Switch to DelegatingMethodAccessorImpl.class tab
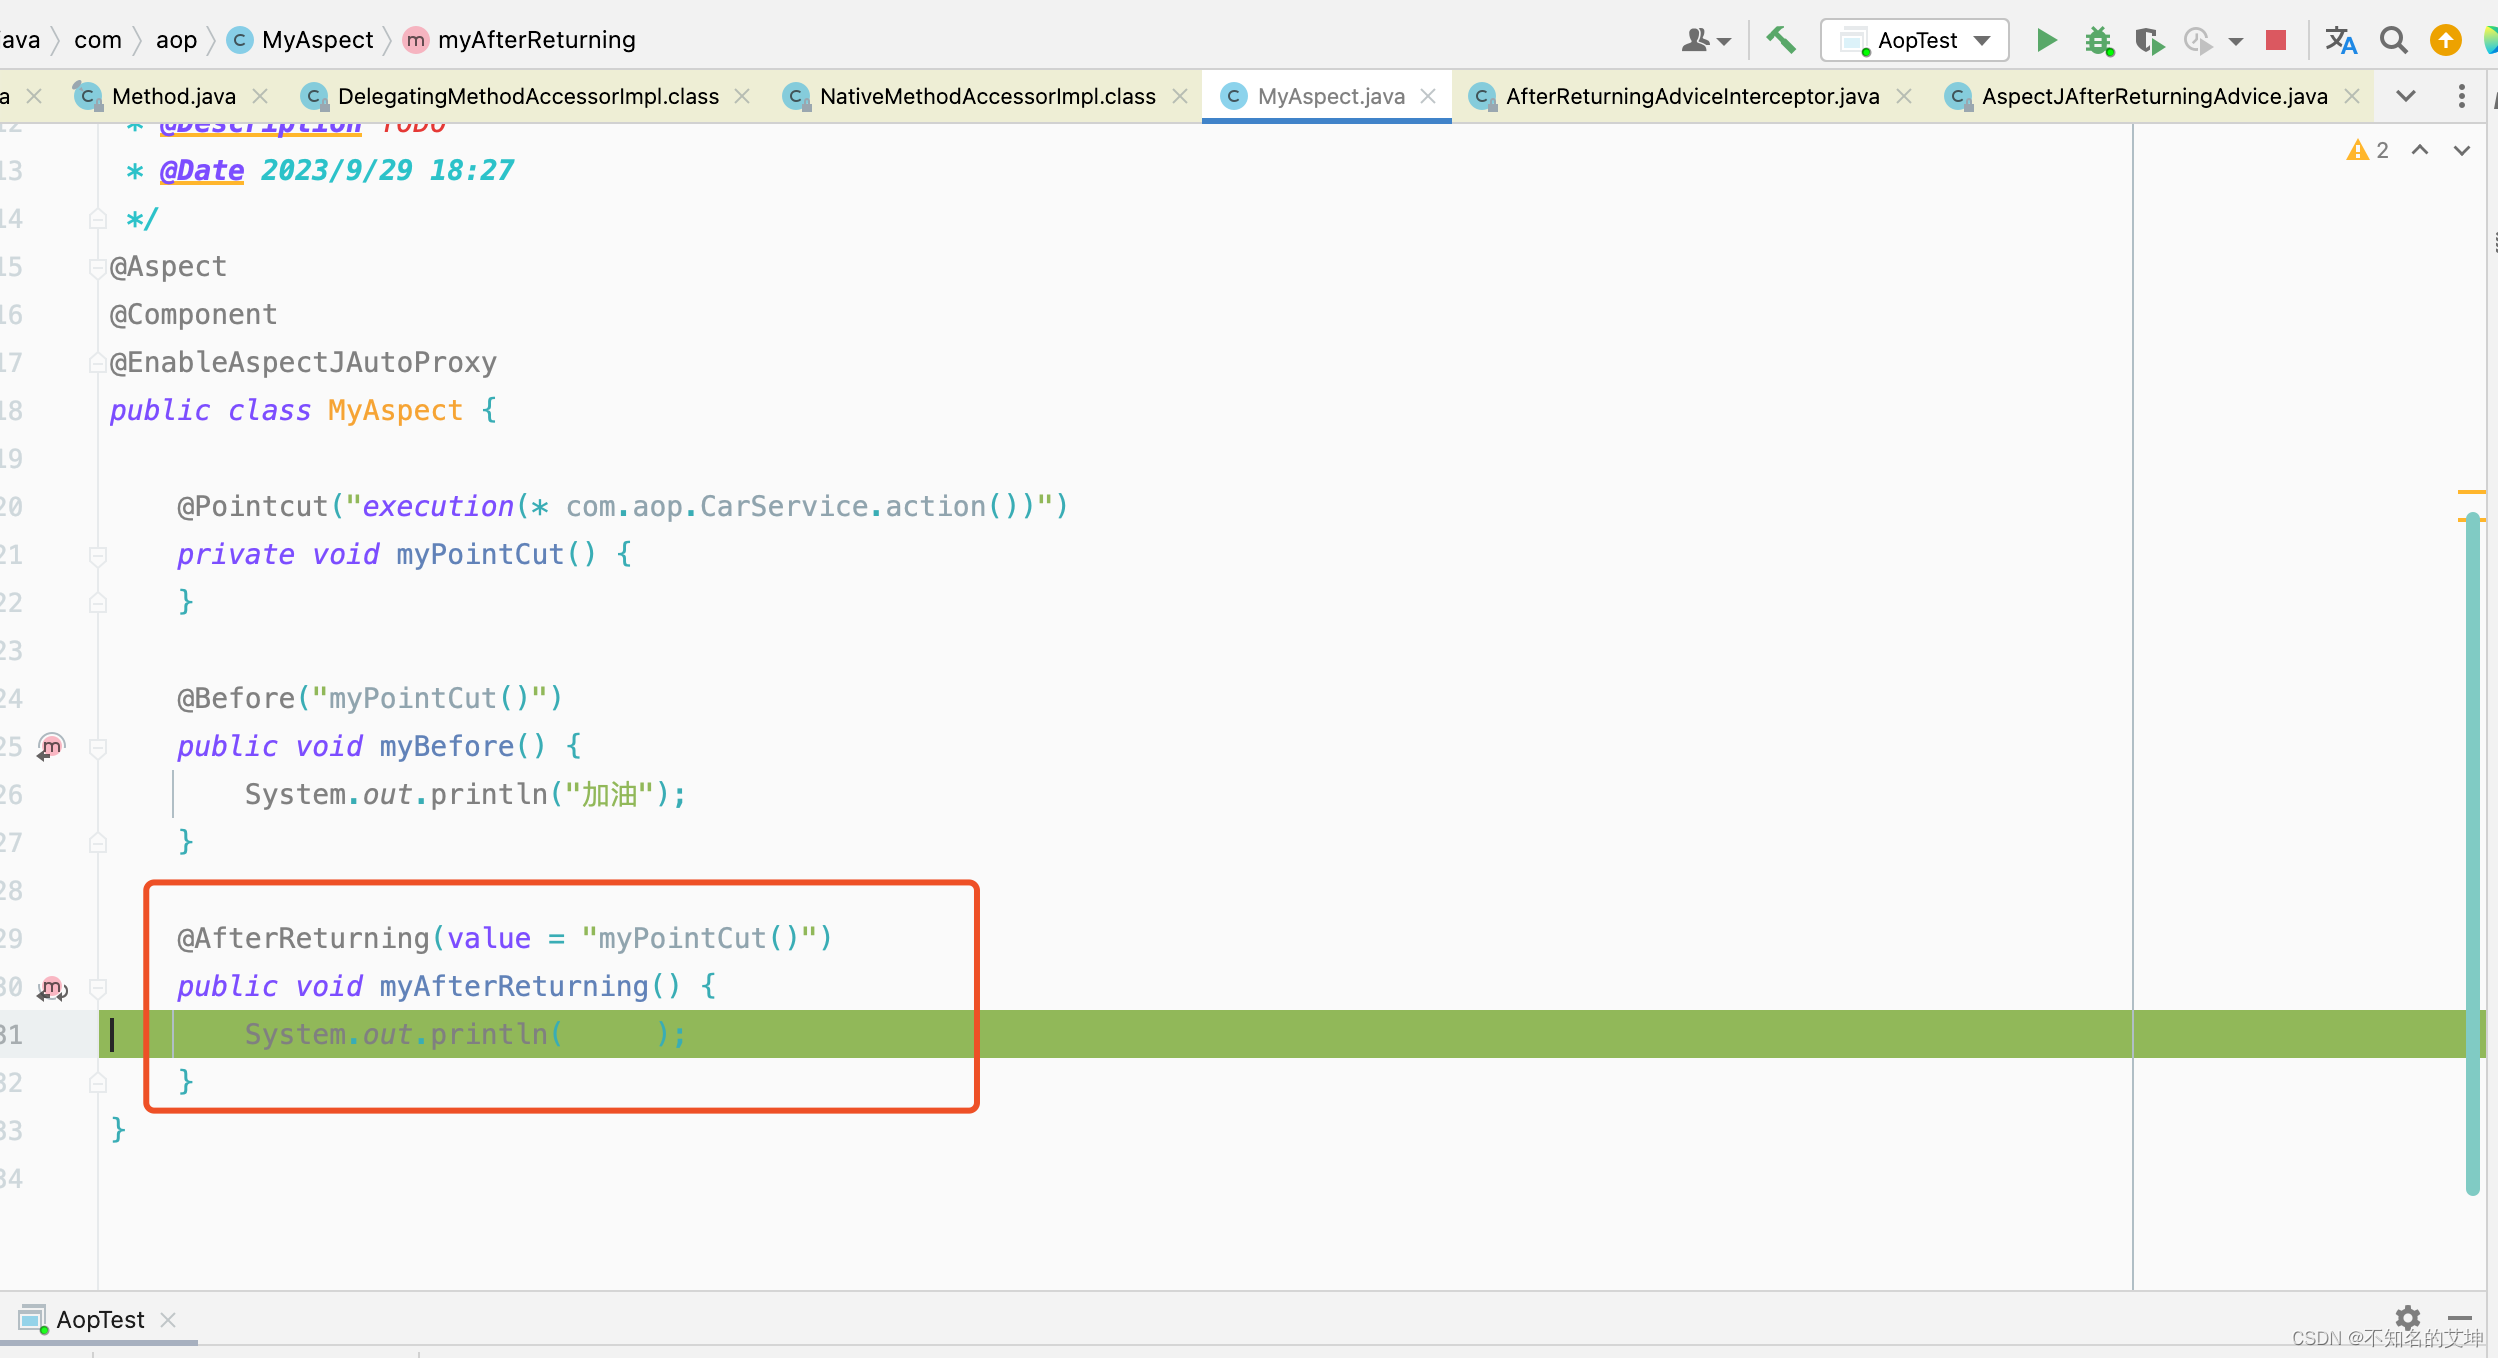 pyautogui.click(x=528, y=96)
